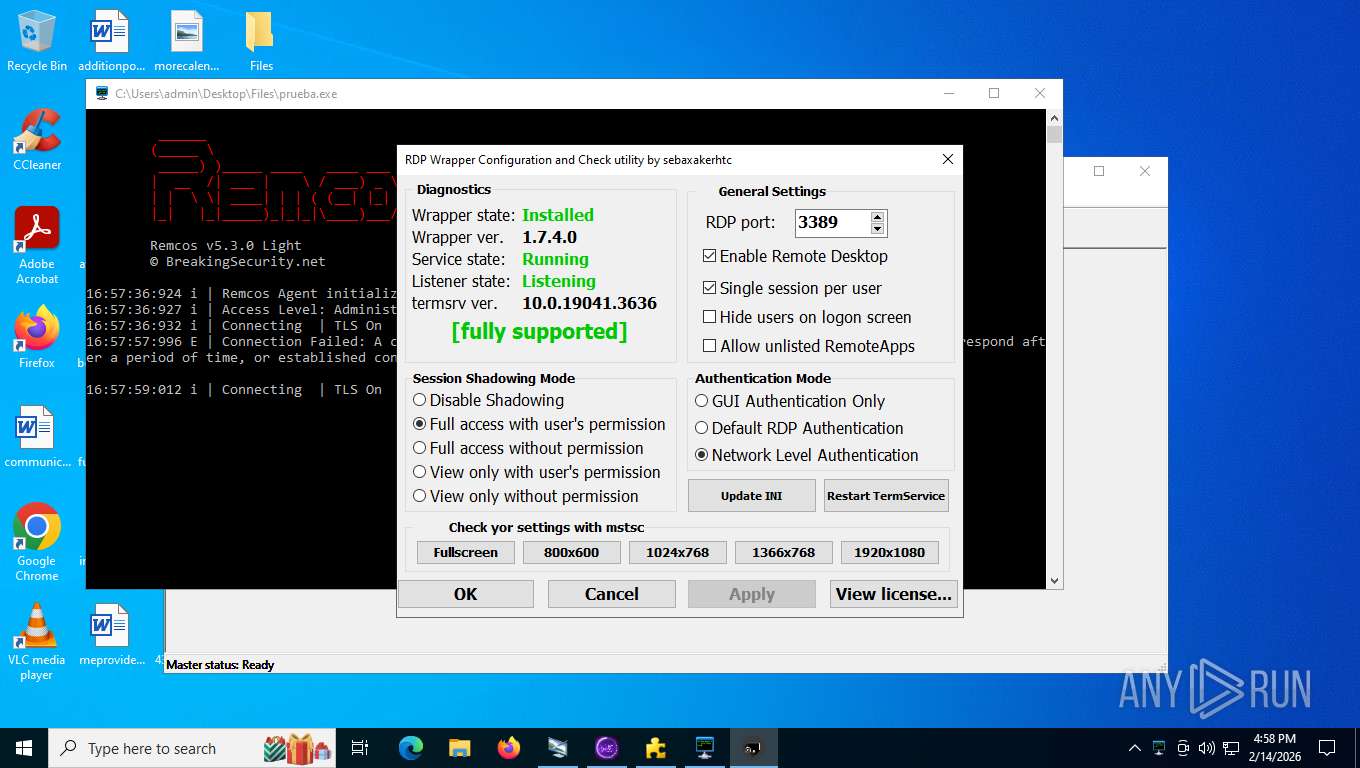Launch VLC media player from the desktop

coord(37,642)
